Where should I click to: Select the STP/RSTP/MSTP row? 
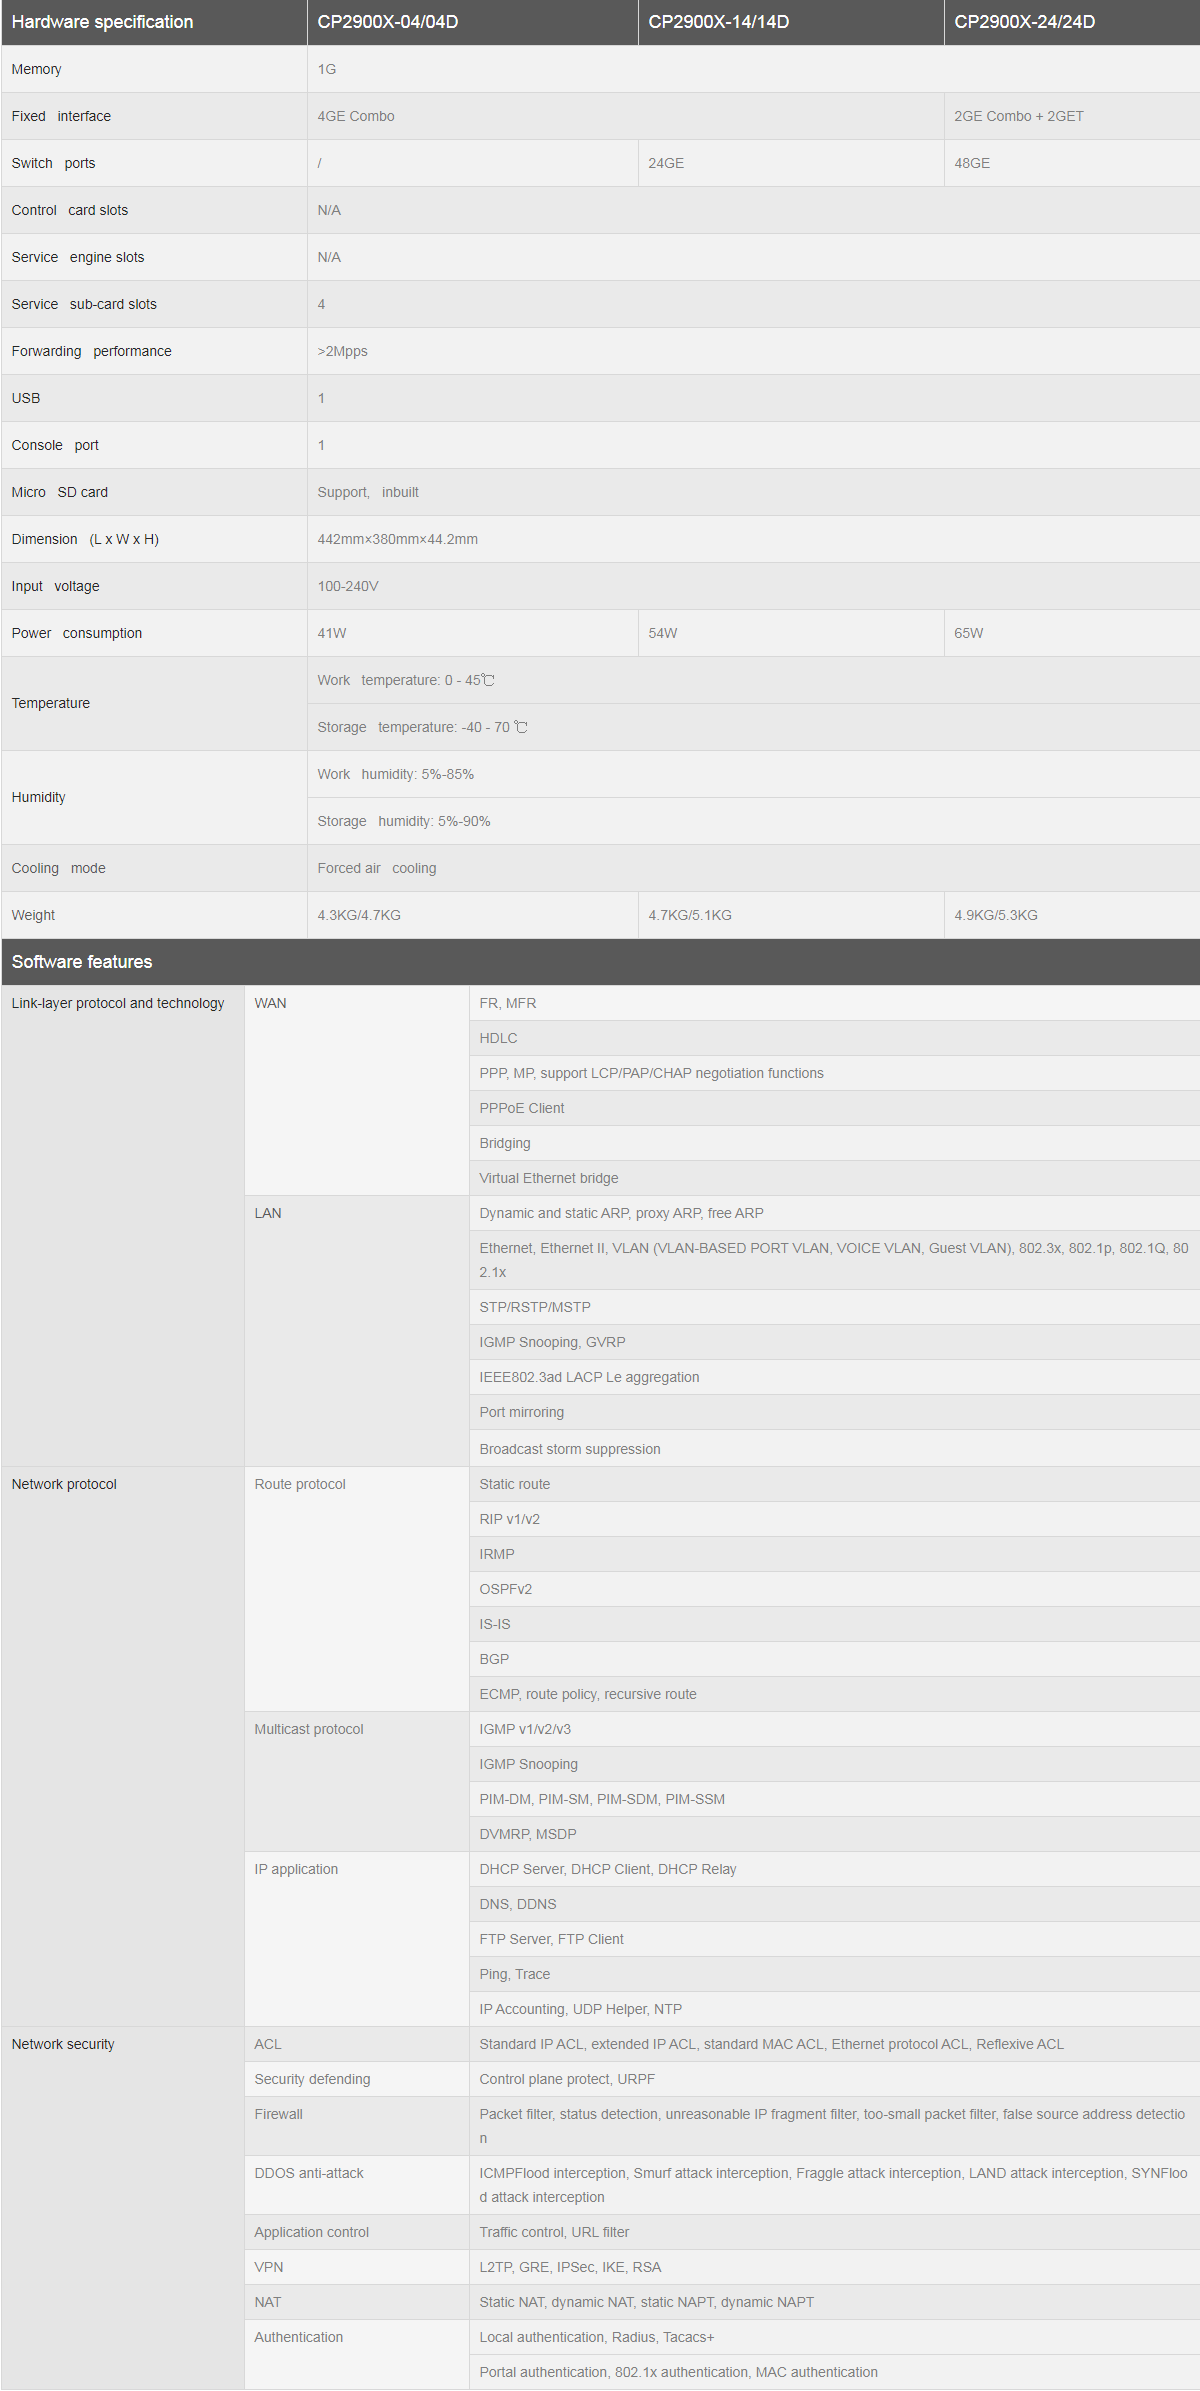click(834, 1307)
